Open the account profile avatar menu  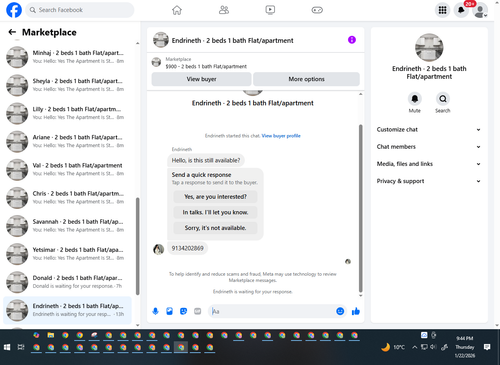point(480,10)
